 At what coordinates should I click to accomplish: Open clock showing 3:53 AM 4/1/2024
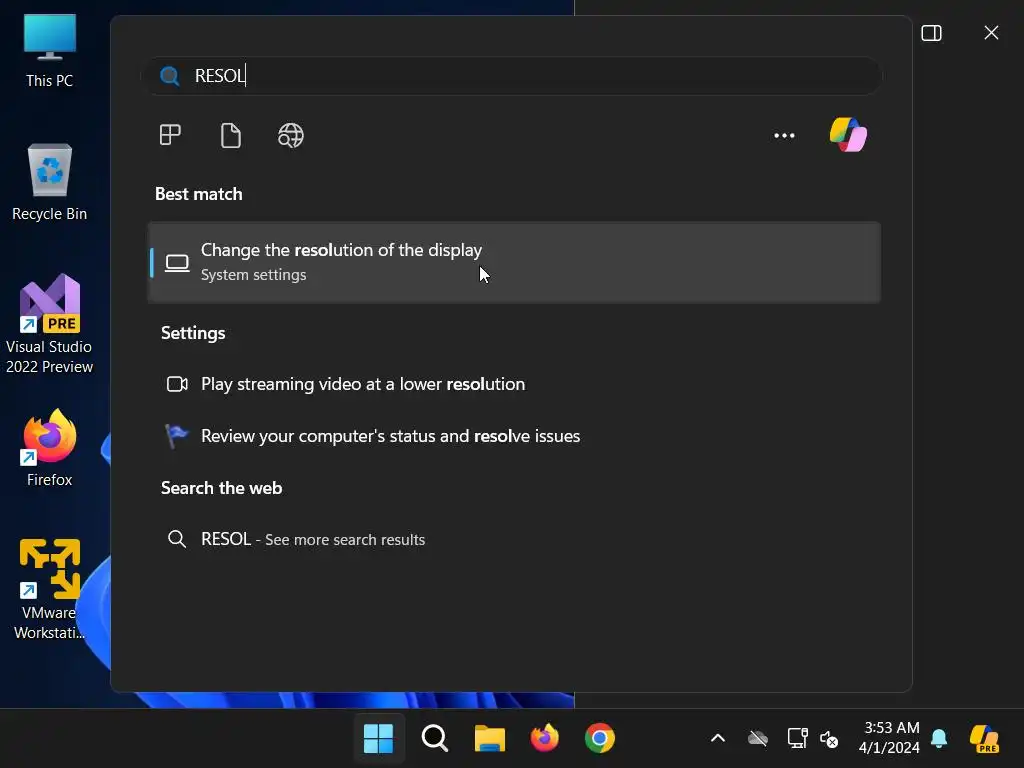pyautogui.click(x=889, y=738)
